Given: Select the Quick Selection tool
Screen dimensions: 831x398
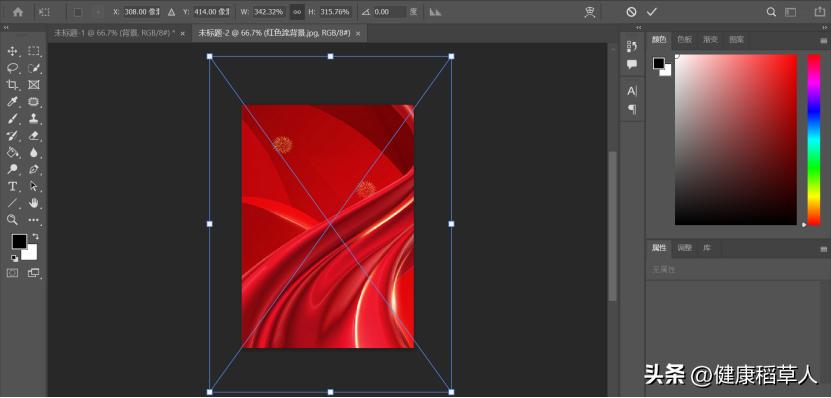Looking at the screenshot, I should [34, 68].
